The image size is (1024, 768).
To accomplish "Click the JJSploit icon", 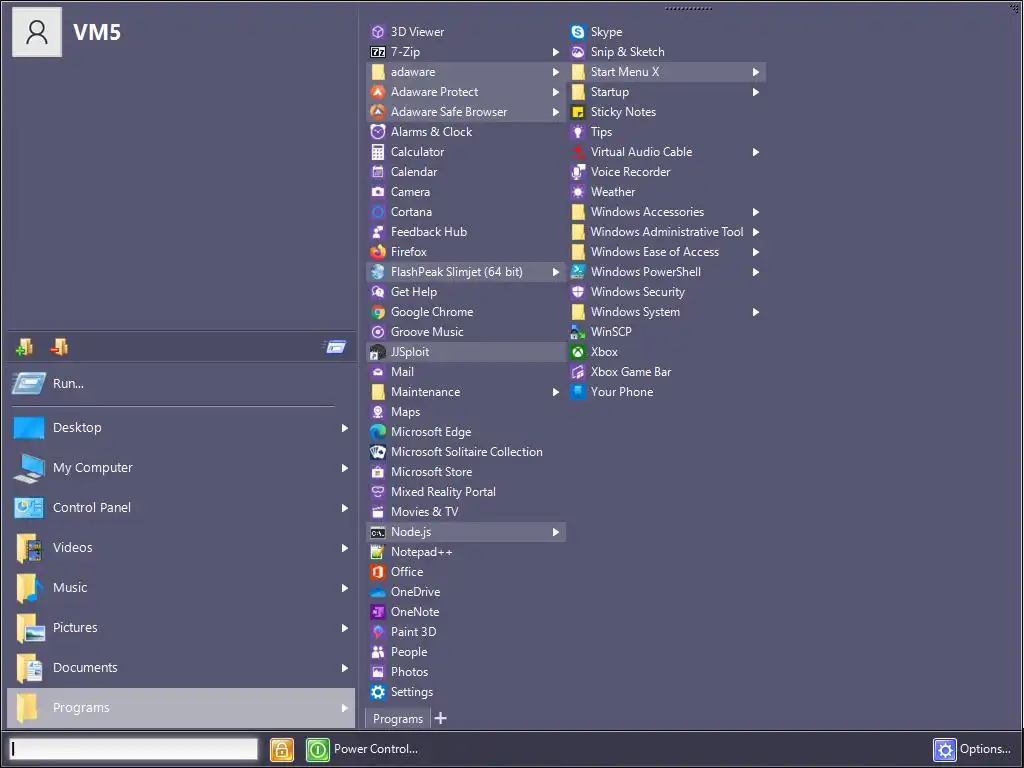I will (377, 352).
